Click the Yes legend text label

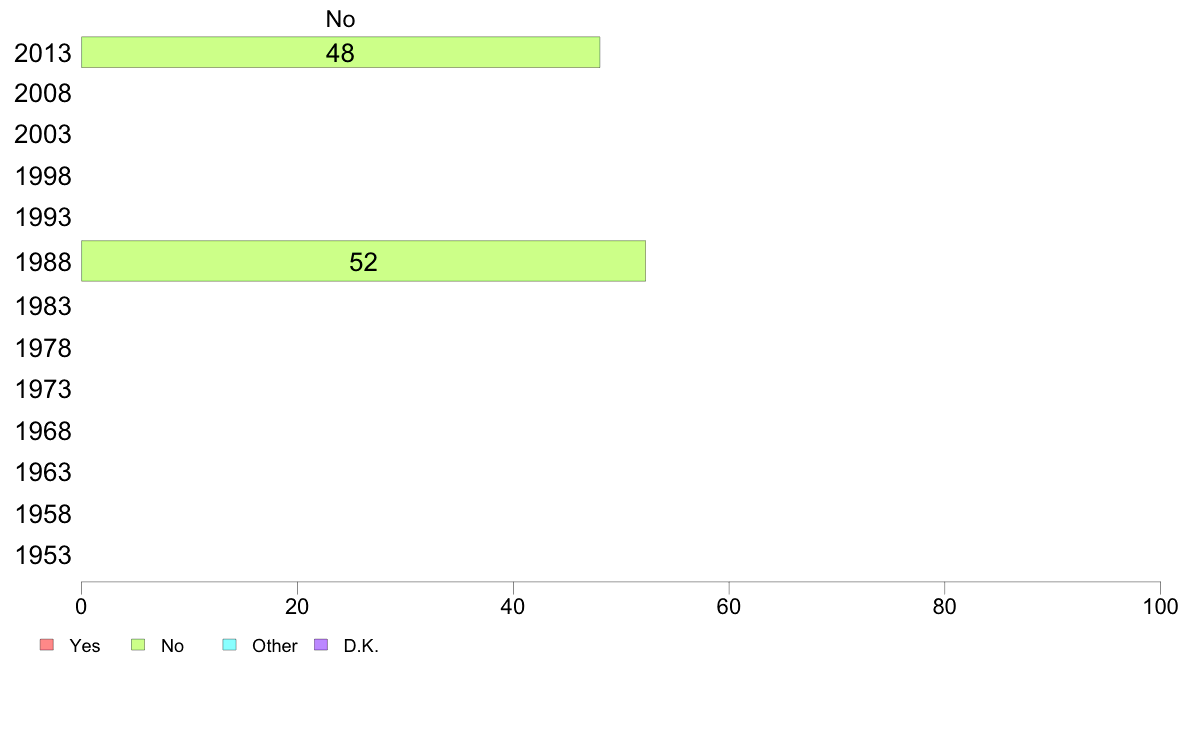(x=84, y=646)
